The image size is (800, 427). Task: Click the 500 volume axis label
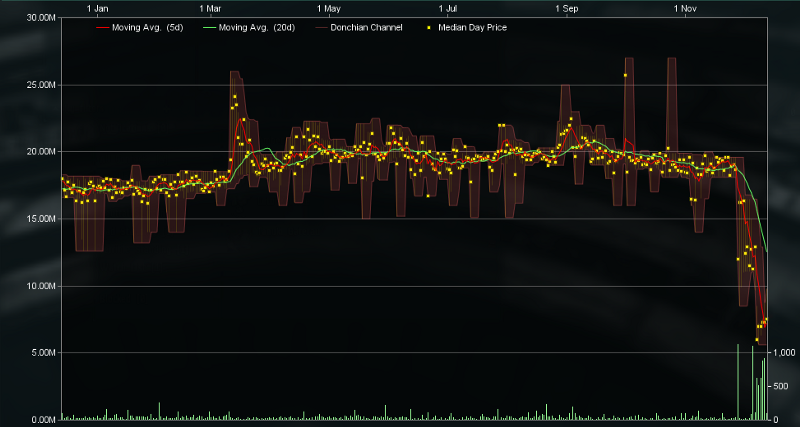click(779, 386)
